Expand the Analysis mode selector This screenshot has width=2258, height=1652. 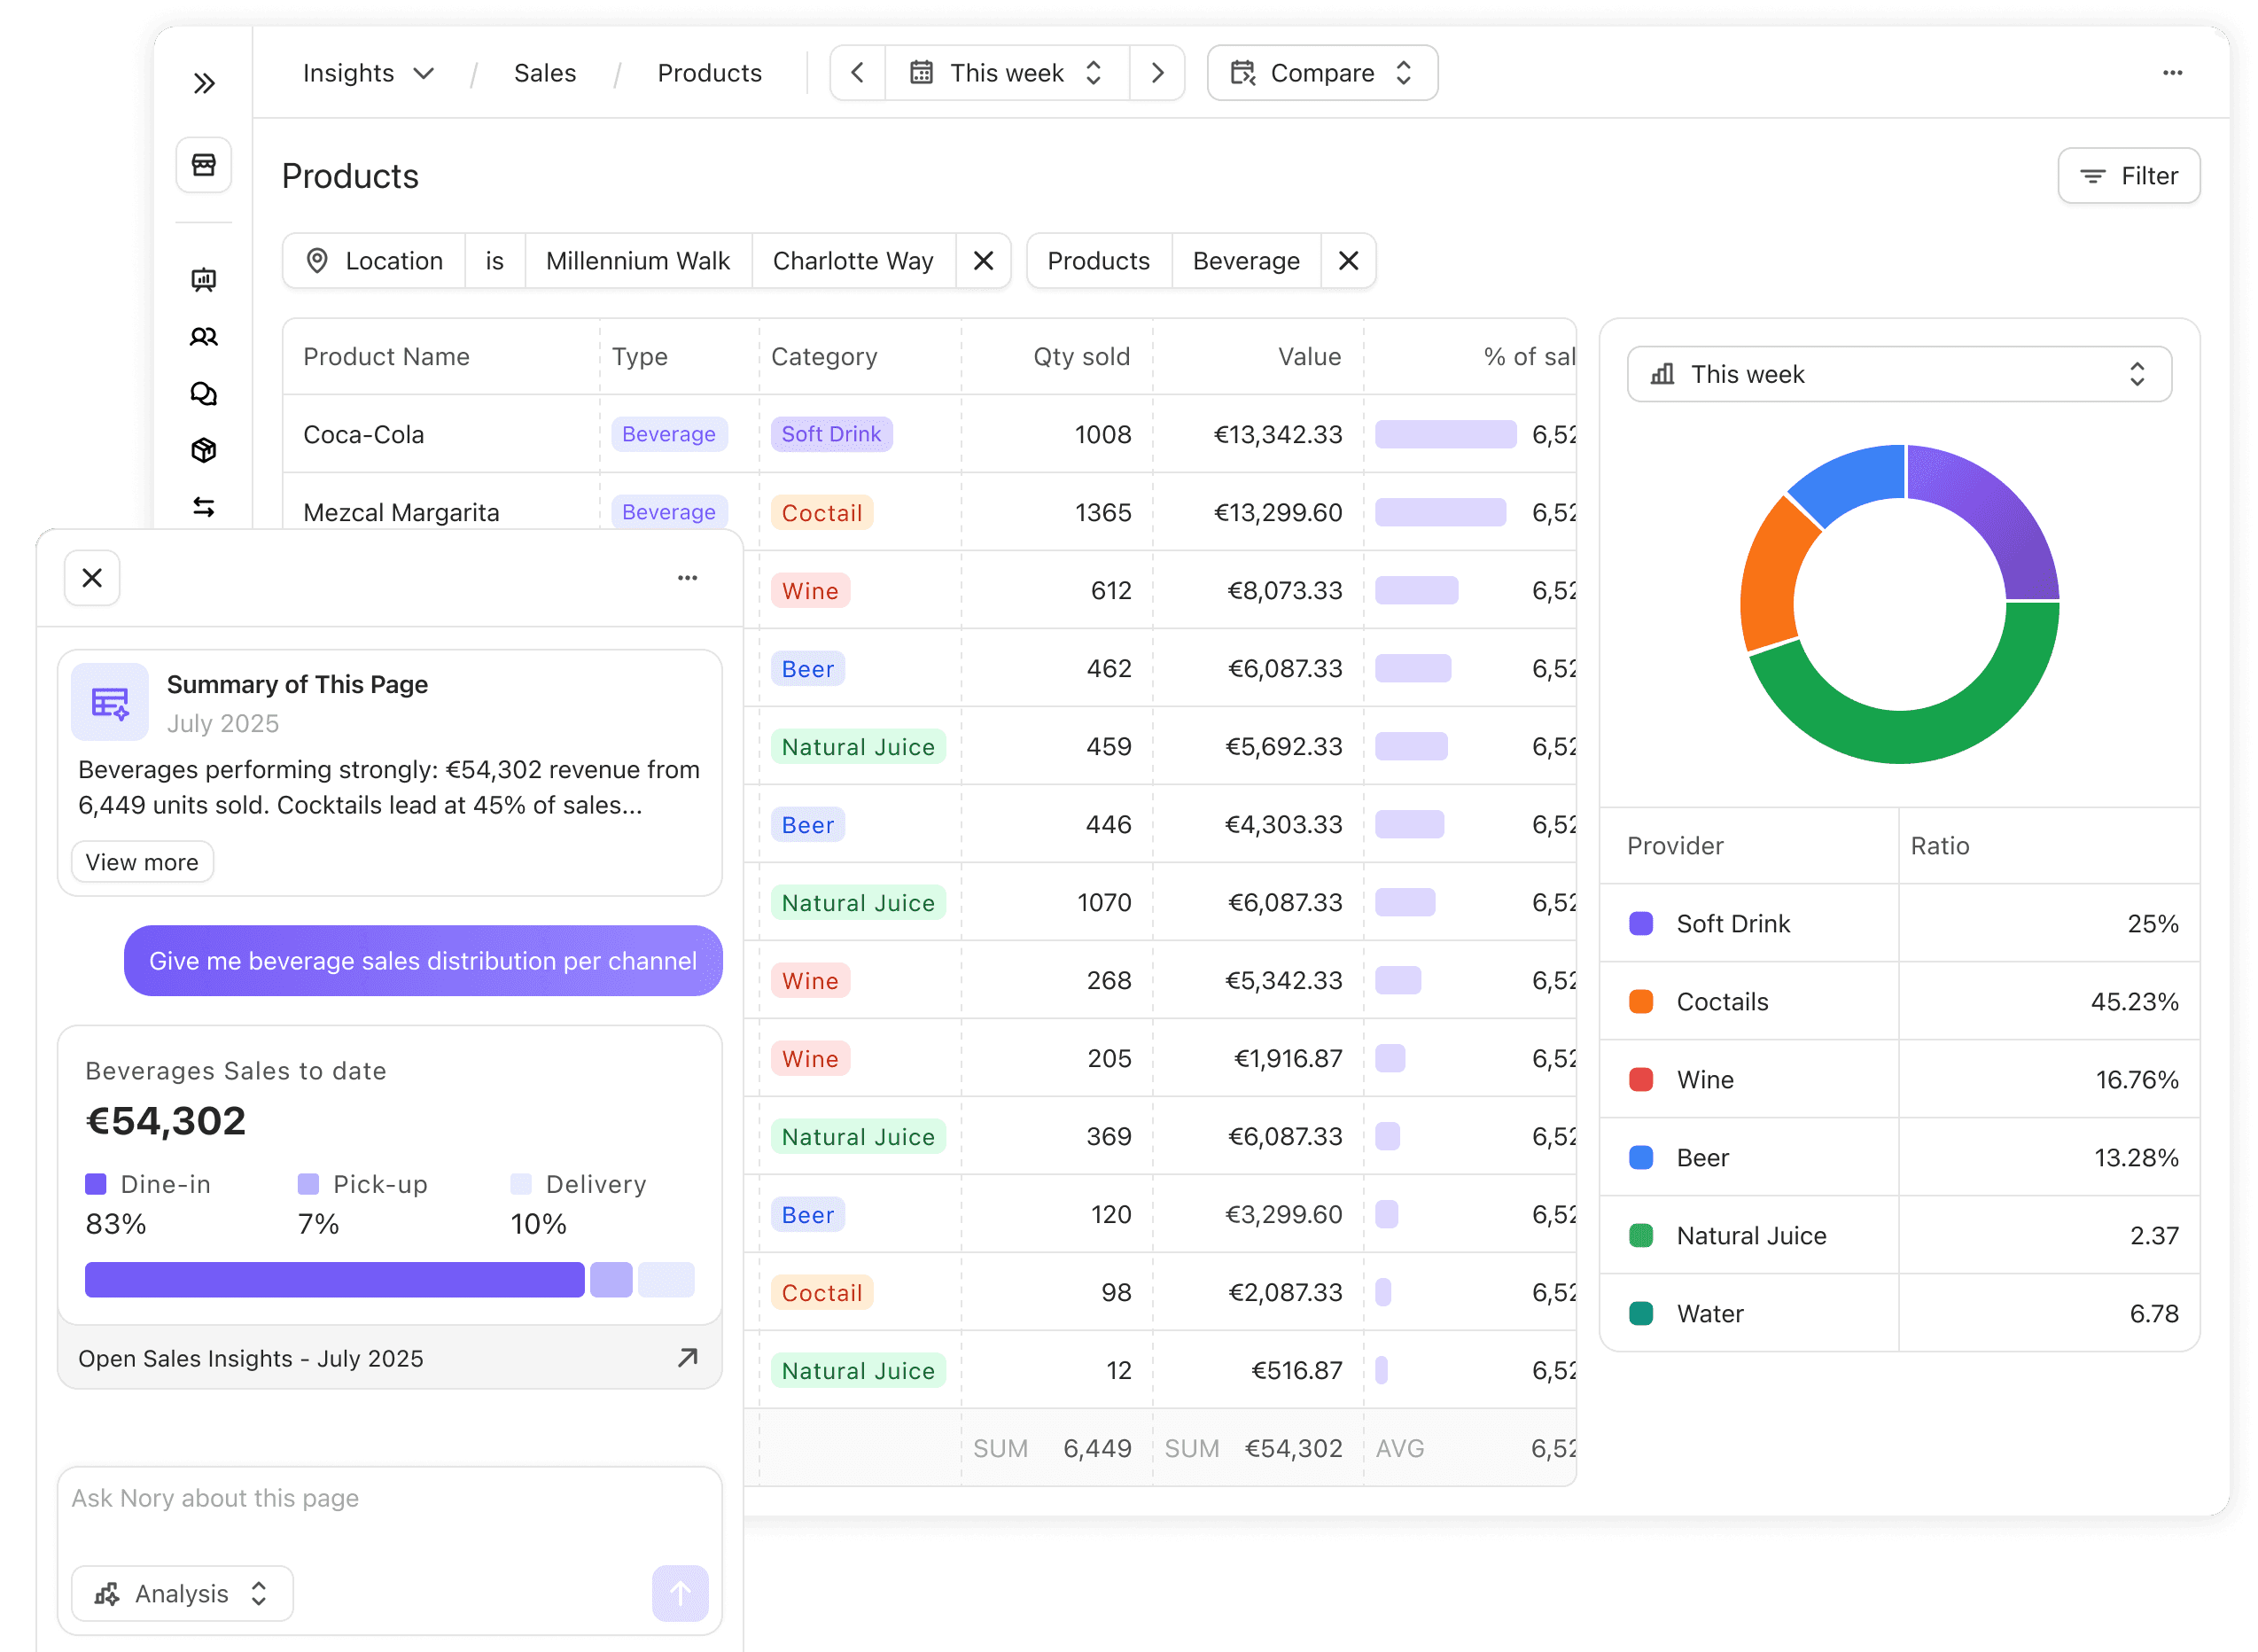(x=182, y=1593)
